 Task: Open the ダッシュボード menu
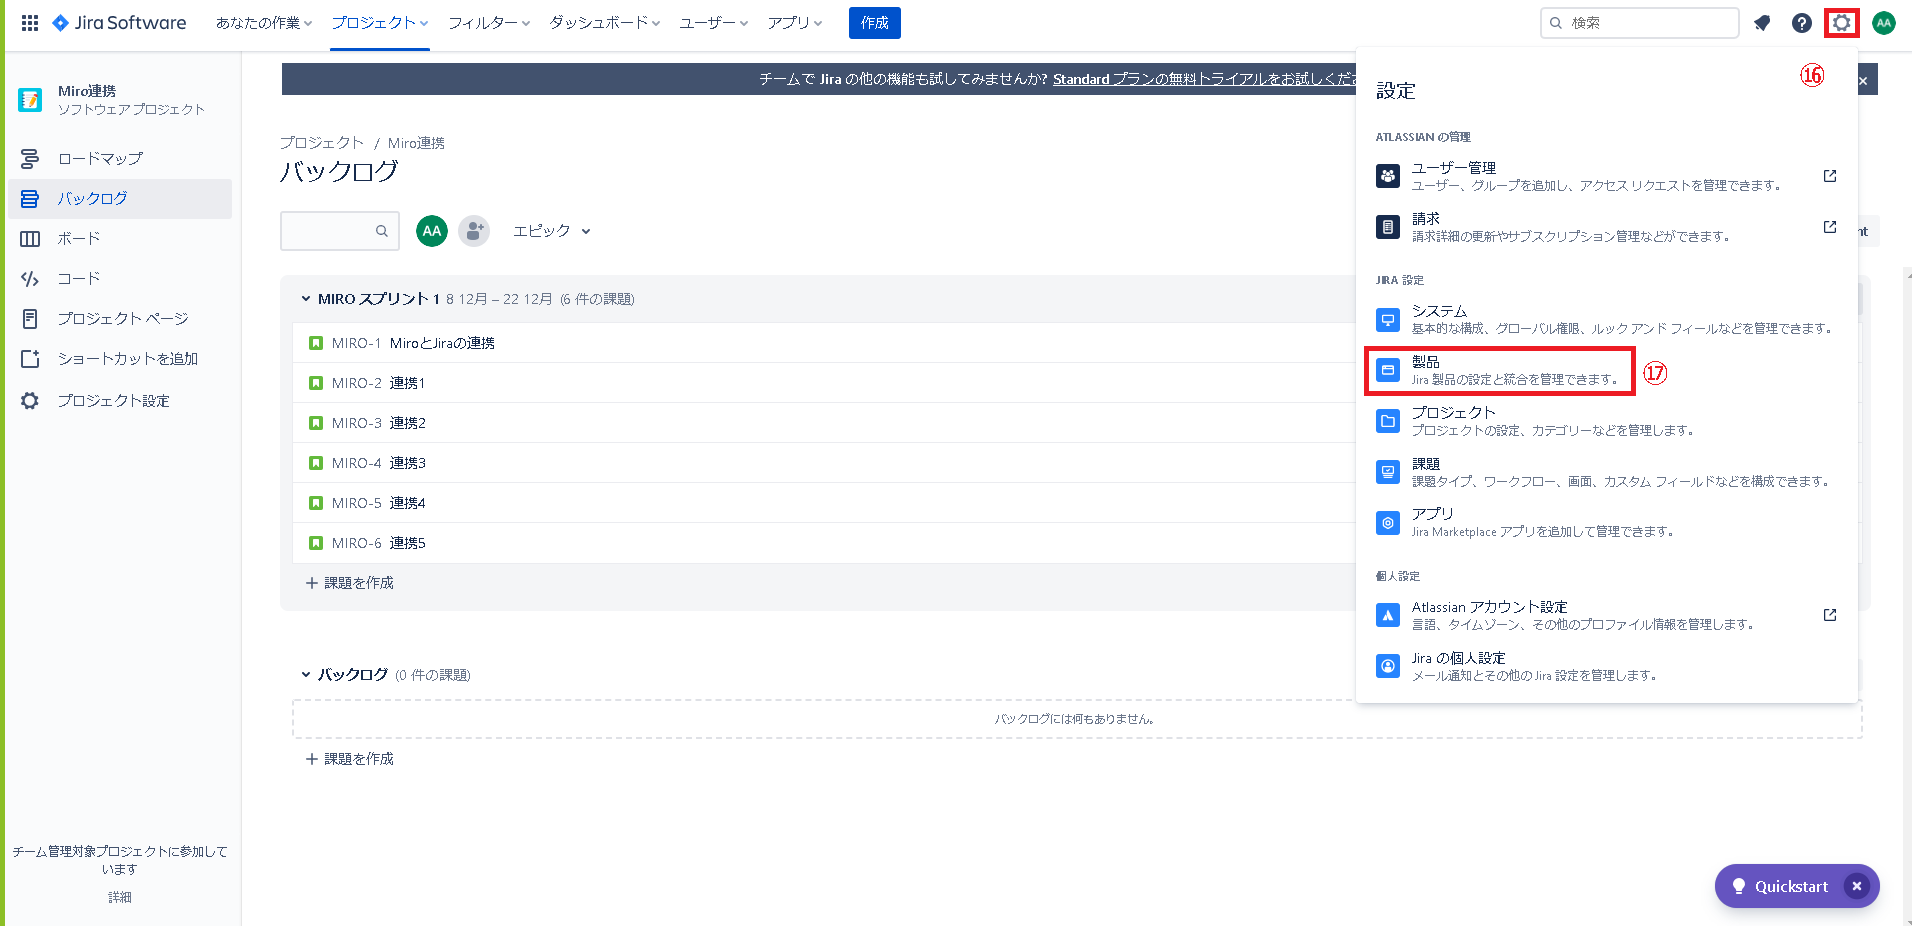(604, 23)
